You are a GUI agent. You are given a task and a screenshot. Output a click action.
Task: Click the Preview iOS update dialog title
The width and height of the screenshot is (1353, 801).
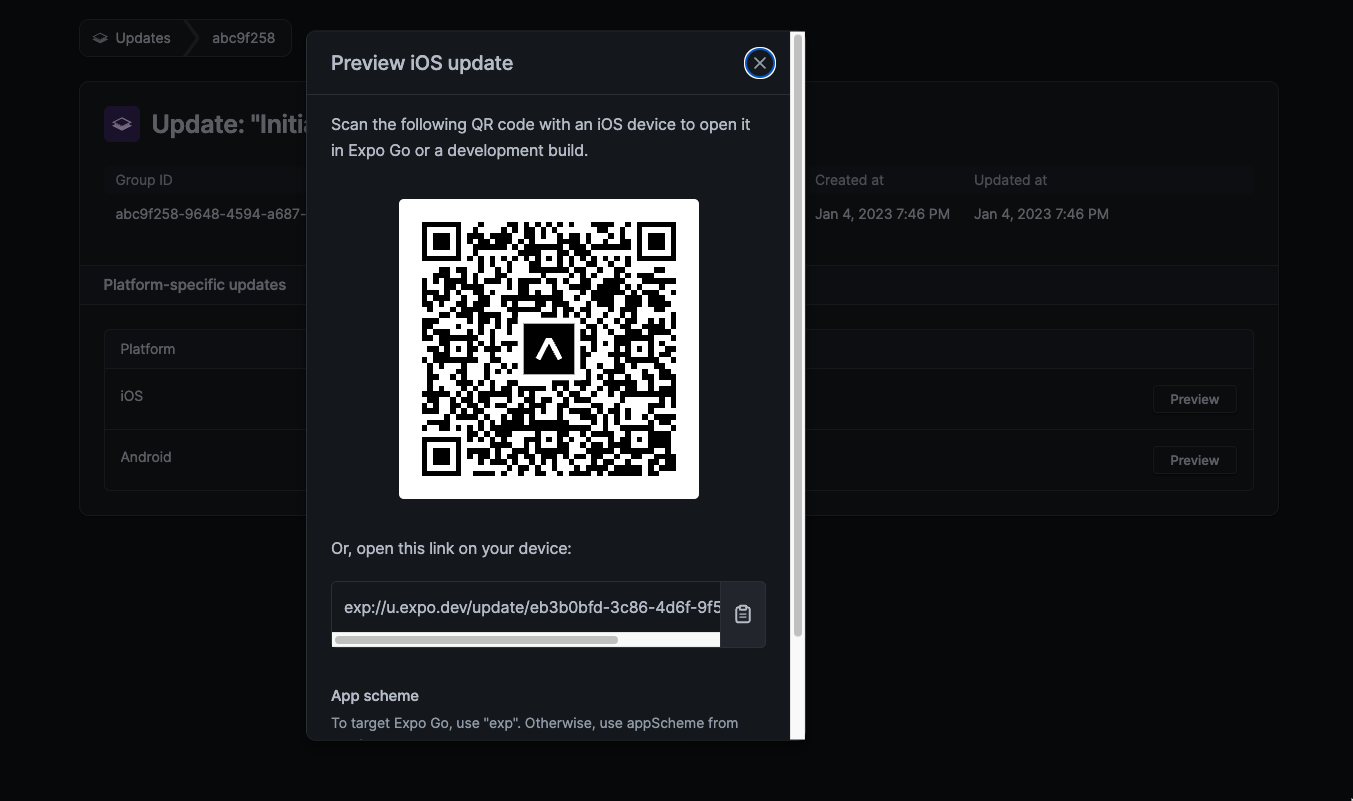click(x=422, y=63)
